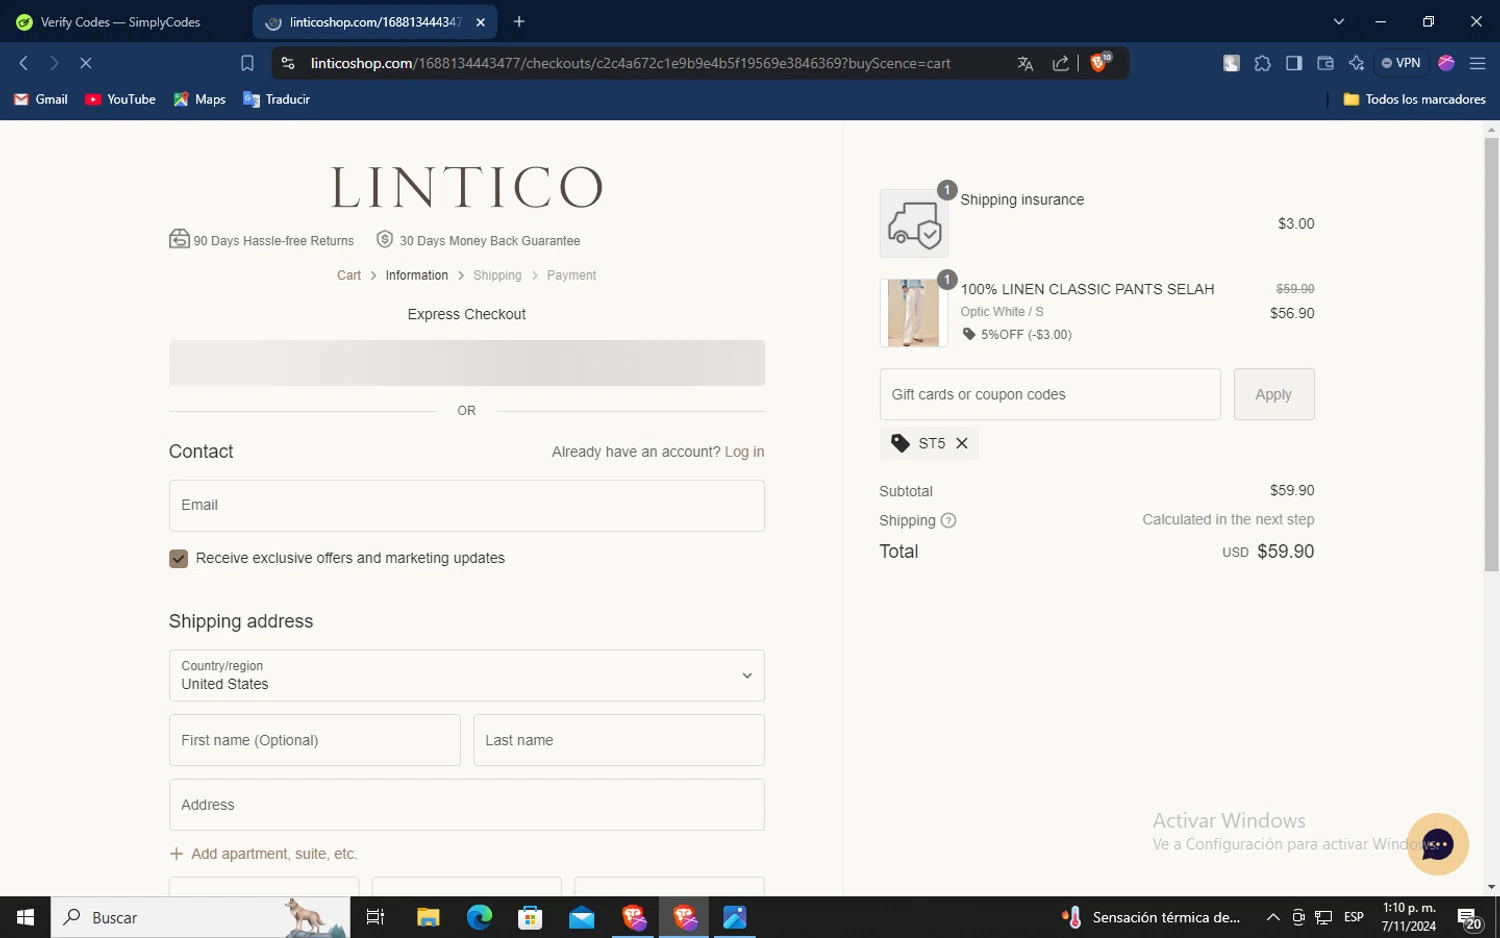Click the Buscar taskbar search box
The height and width of the screenshot is (938, 1500).
point(200,917)
